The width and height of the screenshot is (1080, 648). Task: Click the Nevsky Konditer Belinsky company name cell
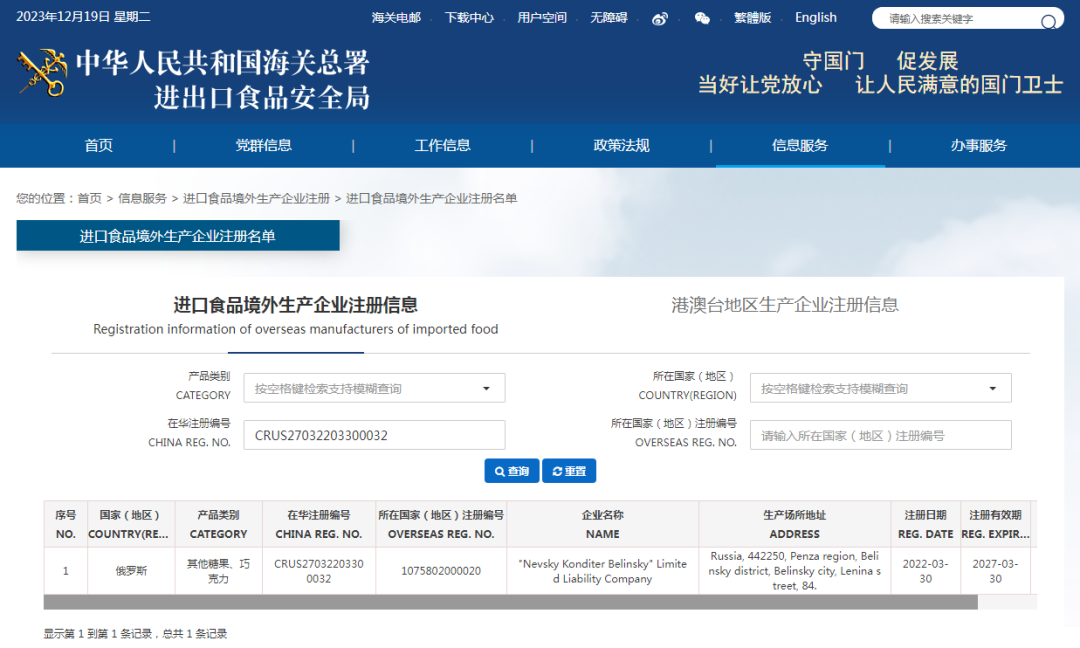(603, 571)
